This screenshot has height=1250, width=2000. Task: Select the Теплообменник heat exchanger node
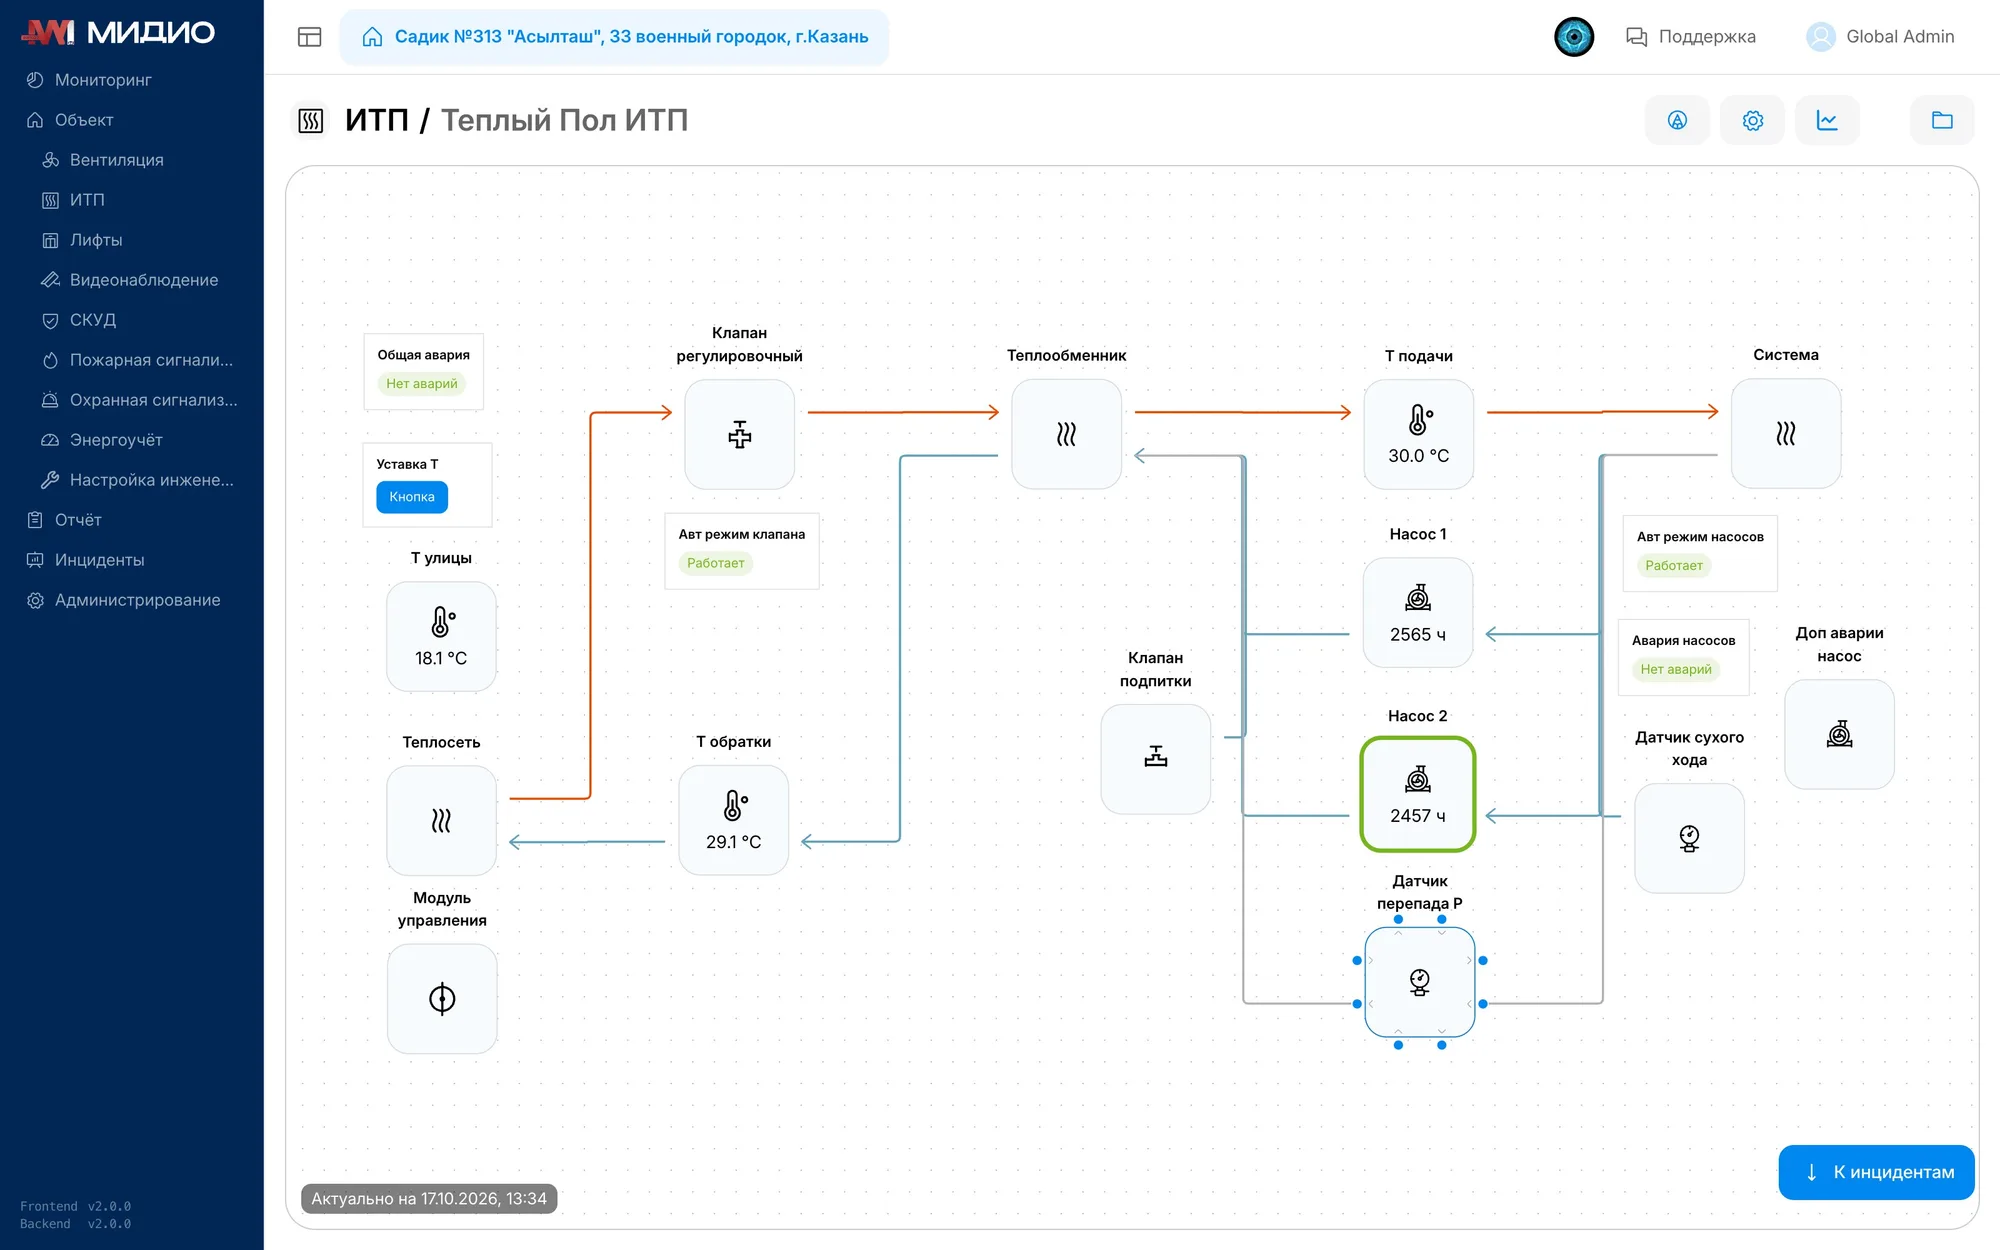point(1066,434)
